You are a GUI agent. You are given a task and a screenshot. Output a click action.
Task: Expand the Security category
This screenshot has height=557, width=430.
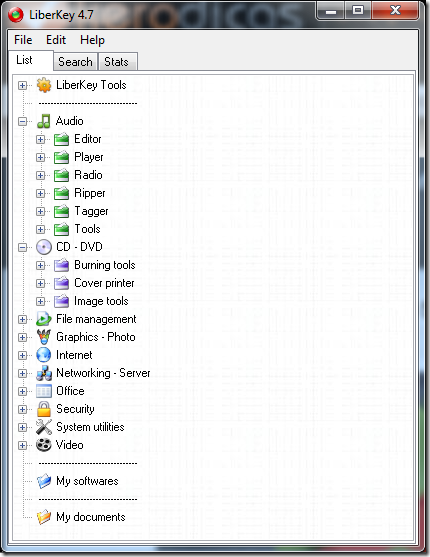click(x=22, y=410)
